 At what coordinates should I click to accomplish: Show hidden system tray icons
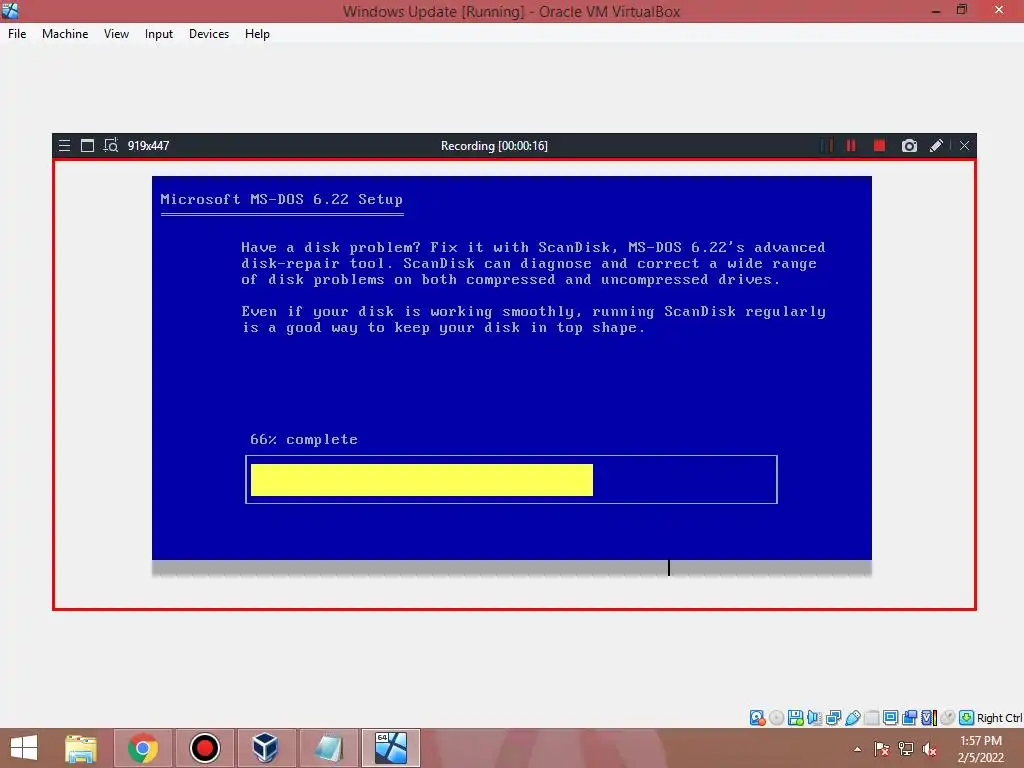[857, 749]
